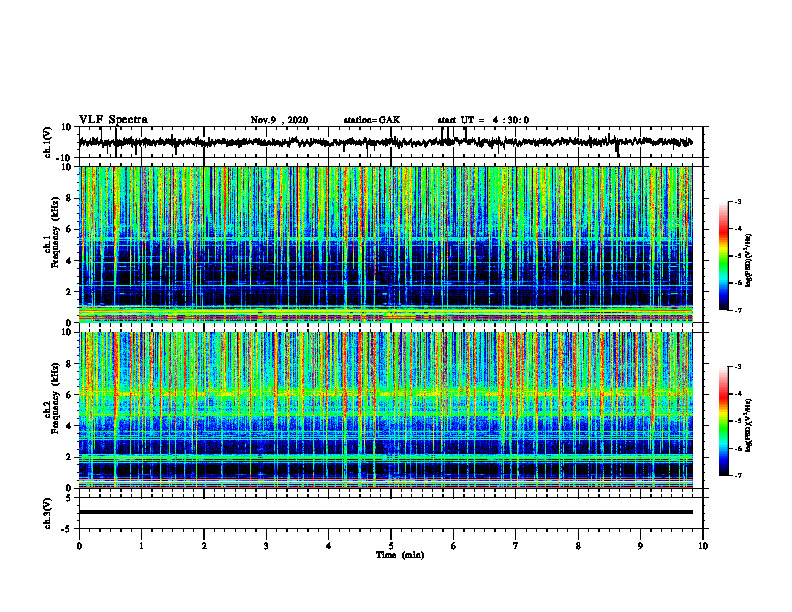
Task: Click the "-3" label atop ch.1 color bar
Action: (x=737, y=202)
